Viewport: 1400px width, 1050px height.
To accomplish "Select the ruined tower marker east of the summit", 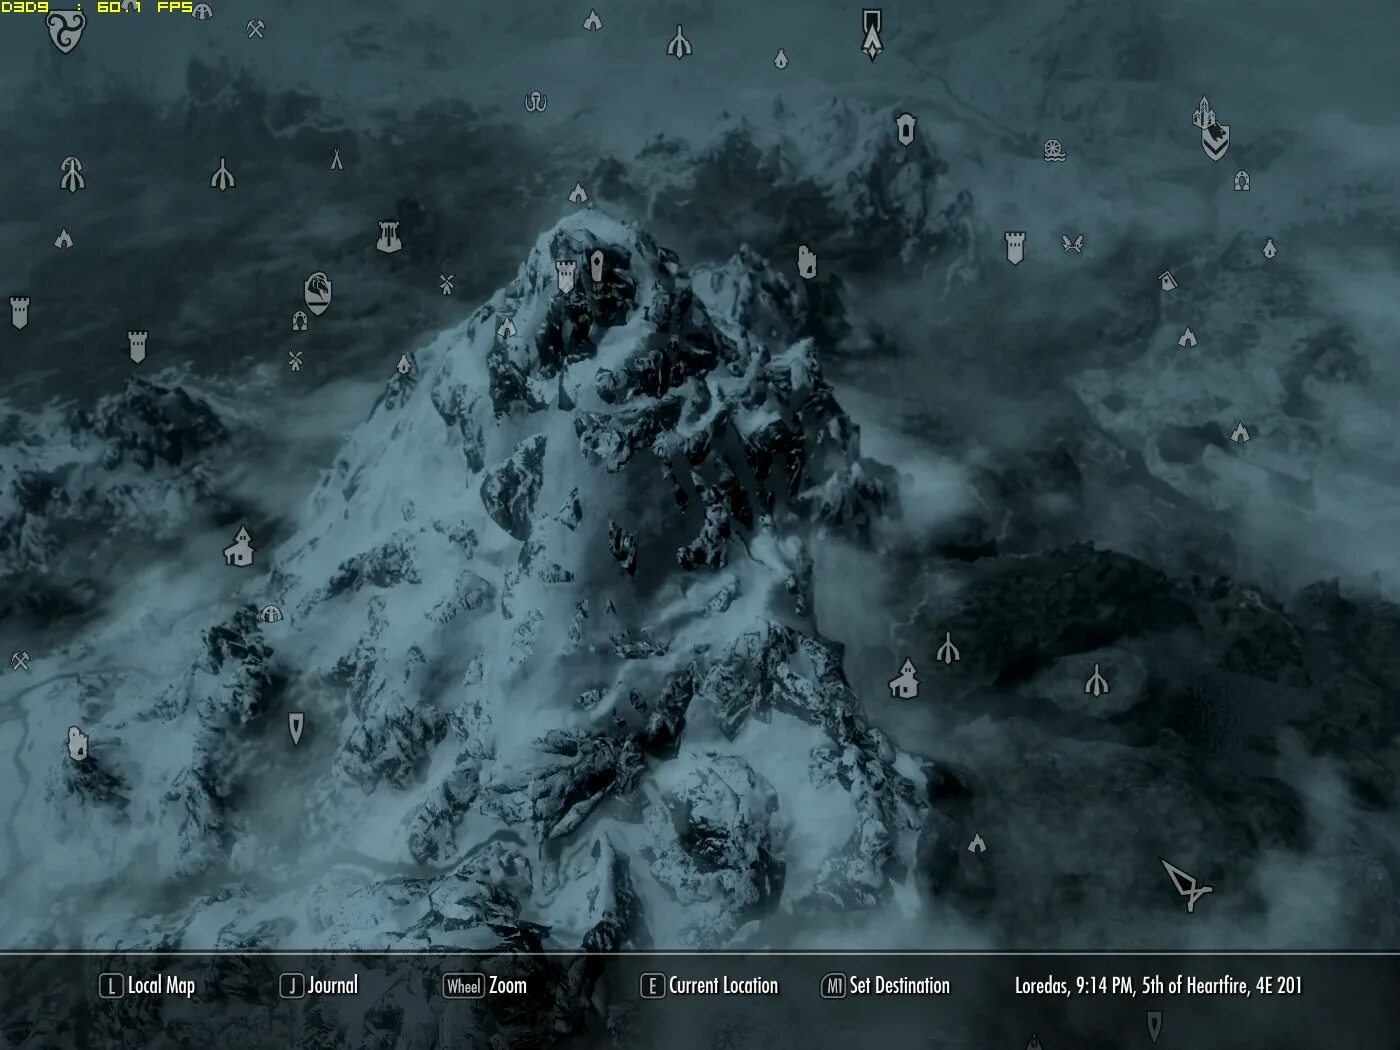I will pyautogui.click(x=806, y=262).
